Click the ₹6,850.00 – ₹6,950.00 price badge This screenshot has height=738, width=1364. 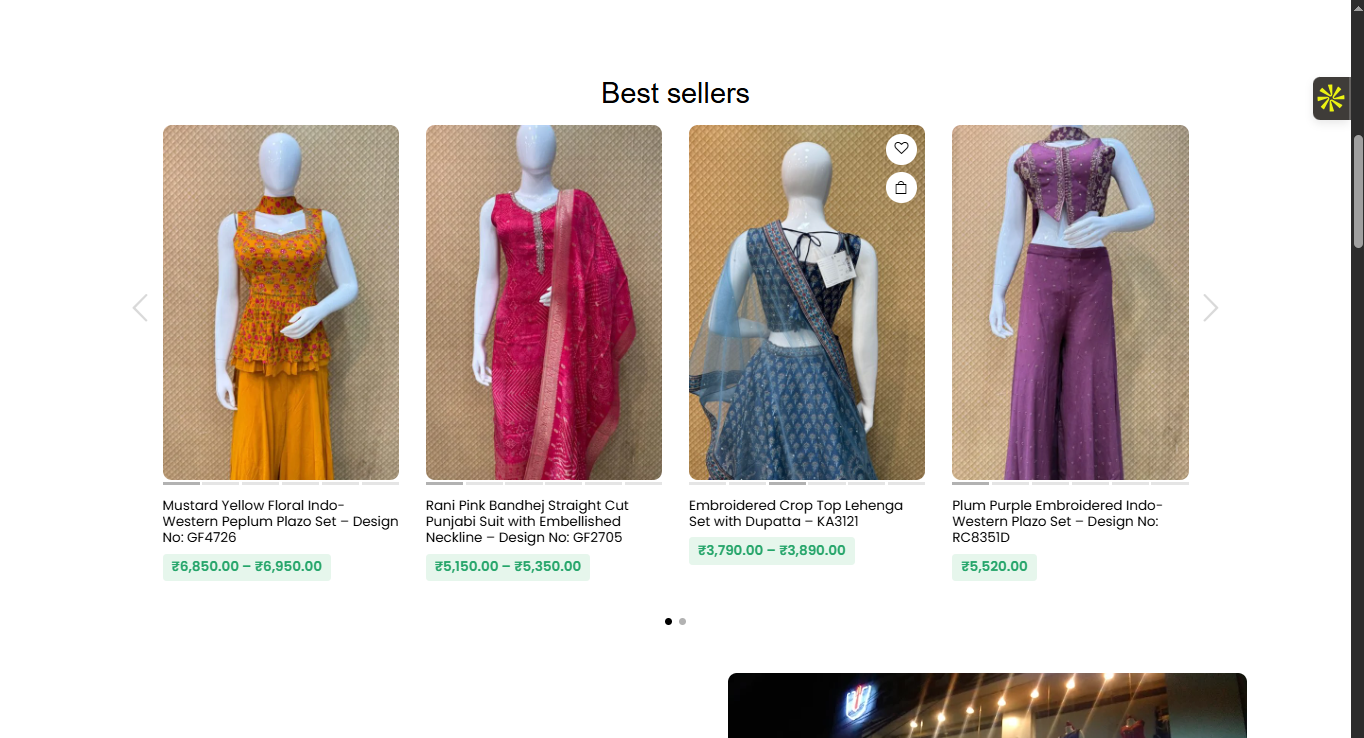click(246, 566)
